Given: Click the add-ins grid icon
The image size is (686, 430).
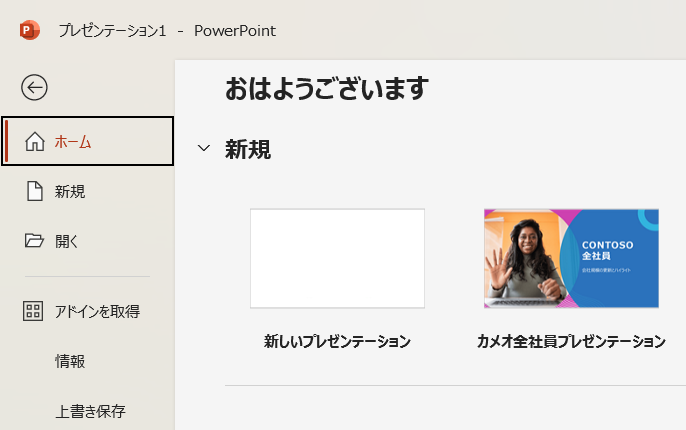Looking at the screenshot, I should tap(33, 311).
